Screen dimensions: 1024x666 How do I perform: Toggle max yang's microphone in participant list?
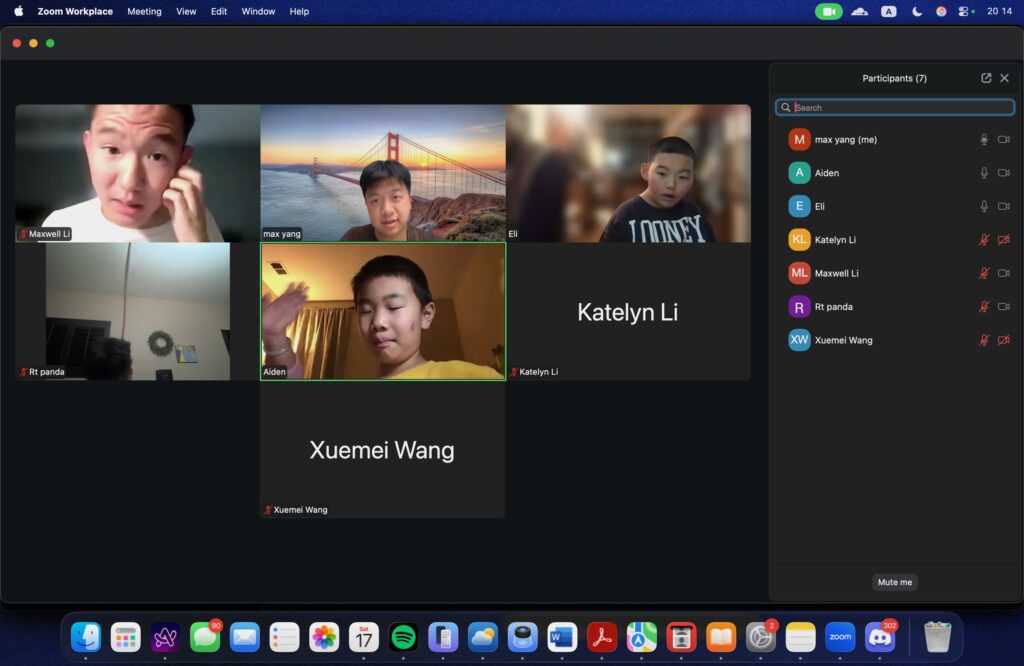coord(984,140)
